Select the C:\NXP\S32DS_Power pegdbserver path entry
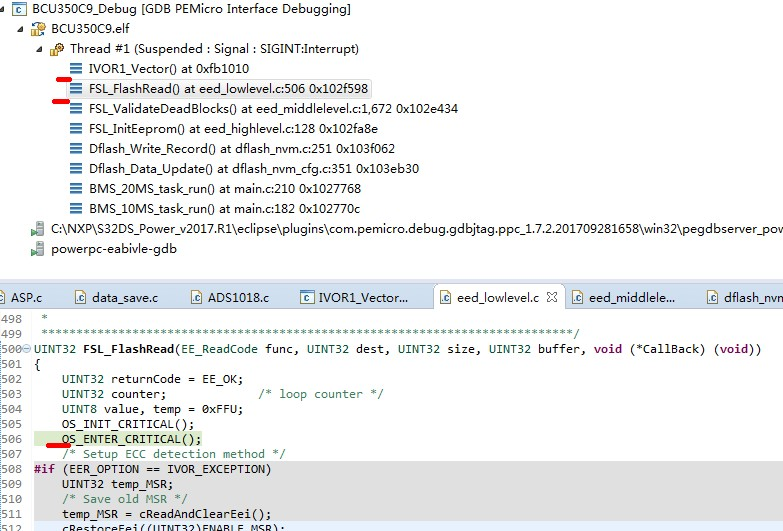Image resolution: width=783 pixels, height=531 pixels. 416,229
